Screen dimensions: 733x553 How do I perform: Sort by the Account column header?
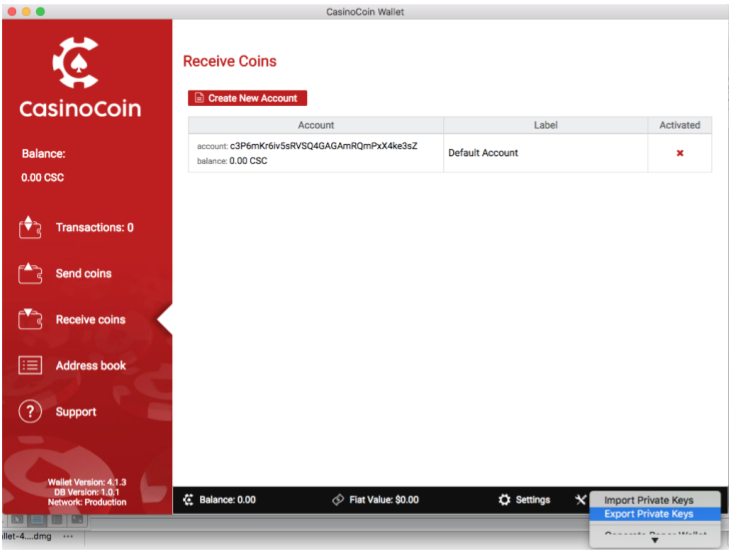[x=316, y=125]
